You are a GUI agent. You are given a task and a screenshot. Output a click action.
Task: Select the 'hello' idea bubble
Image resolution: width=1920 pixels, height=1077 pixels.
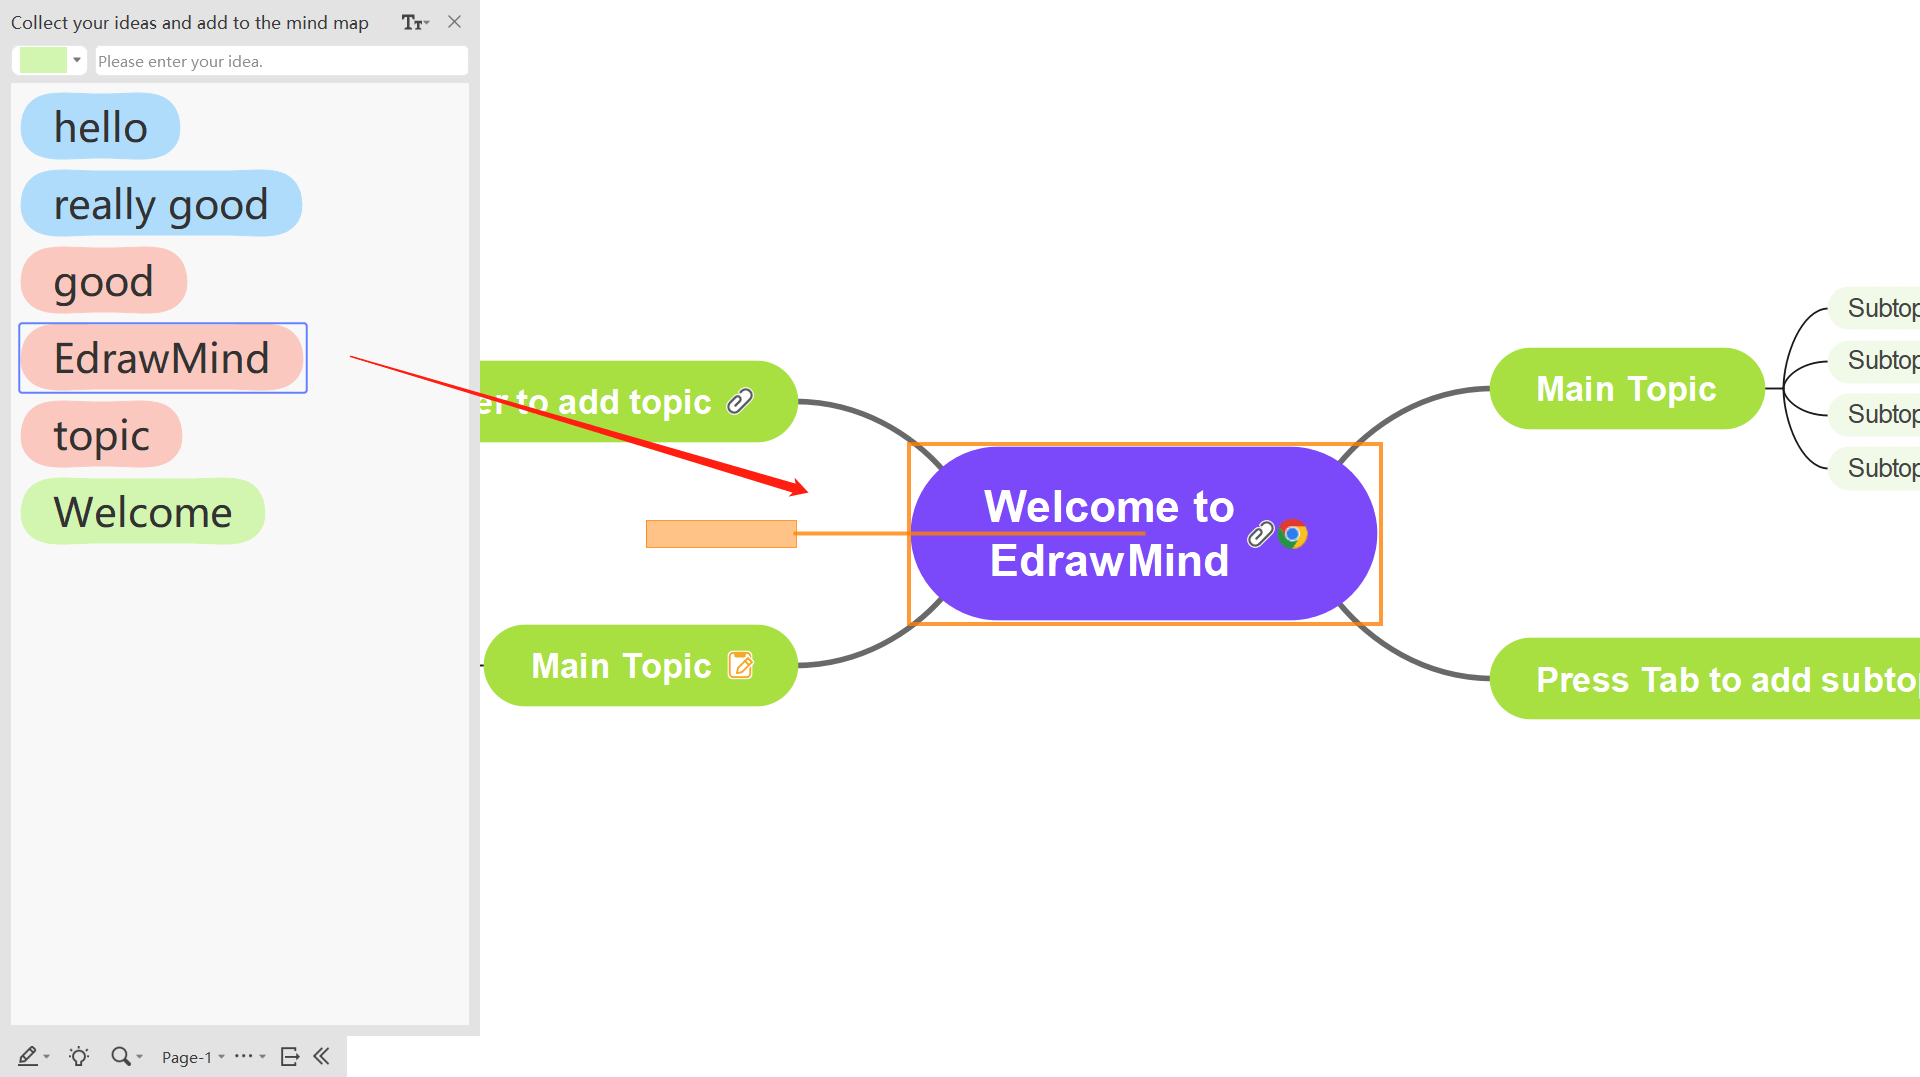tap(100, 127)
